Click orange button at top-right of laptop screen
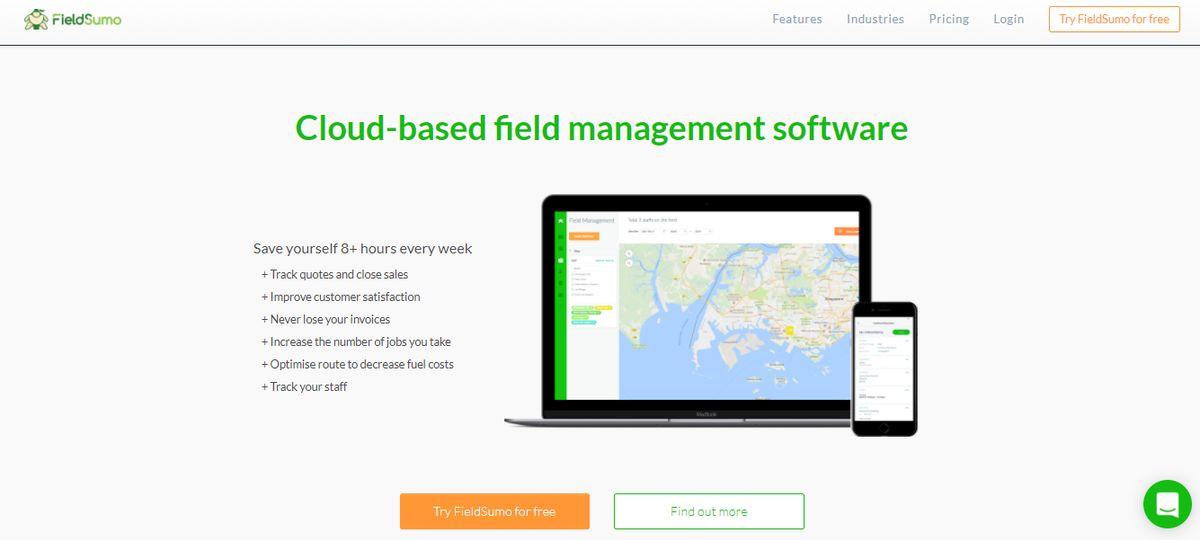 (846, 231)
